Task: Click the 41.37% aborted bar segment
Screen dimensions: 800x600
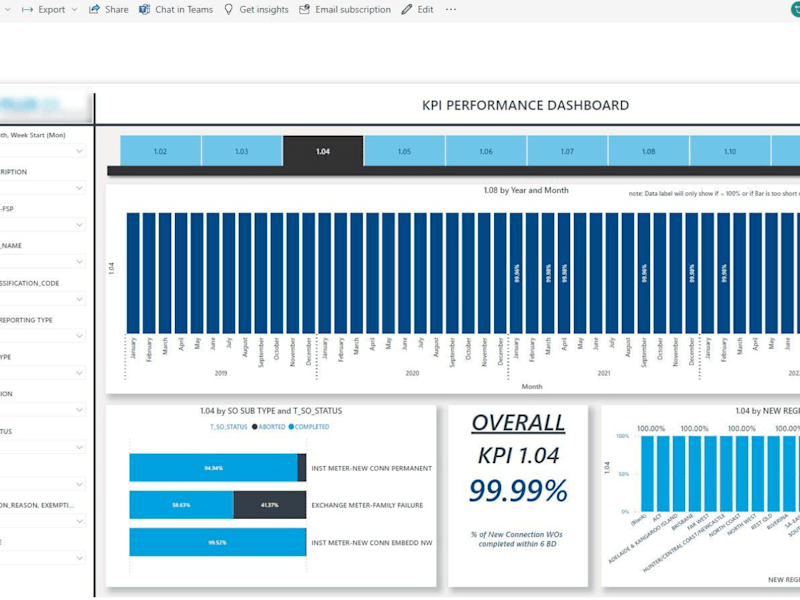Action: coord(270,505)
